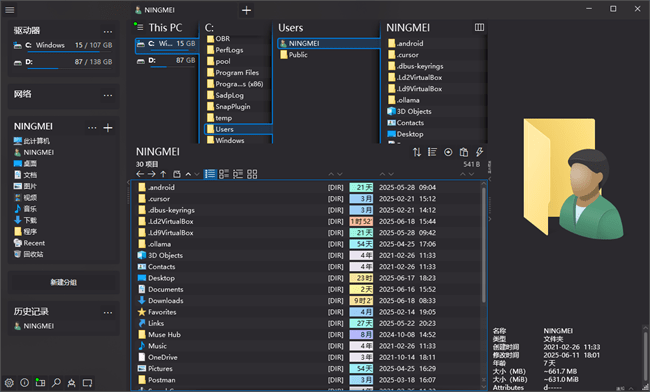Open the 驱动器 section ellipsis menu
This screenshot has height=392, width=650.
[108, 31]
